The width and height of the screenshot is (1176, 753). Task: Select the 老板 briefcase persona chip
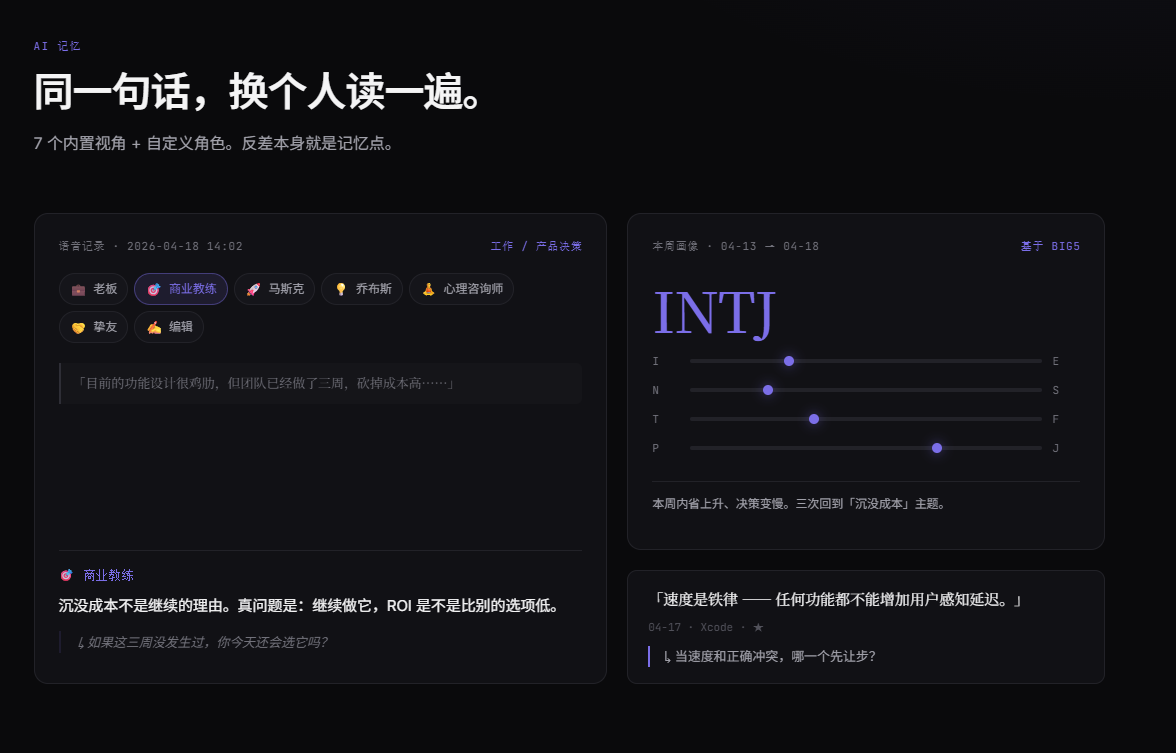coord(94,290)
